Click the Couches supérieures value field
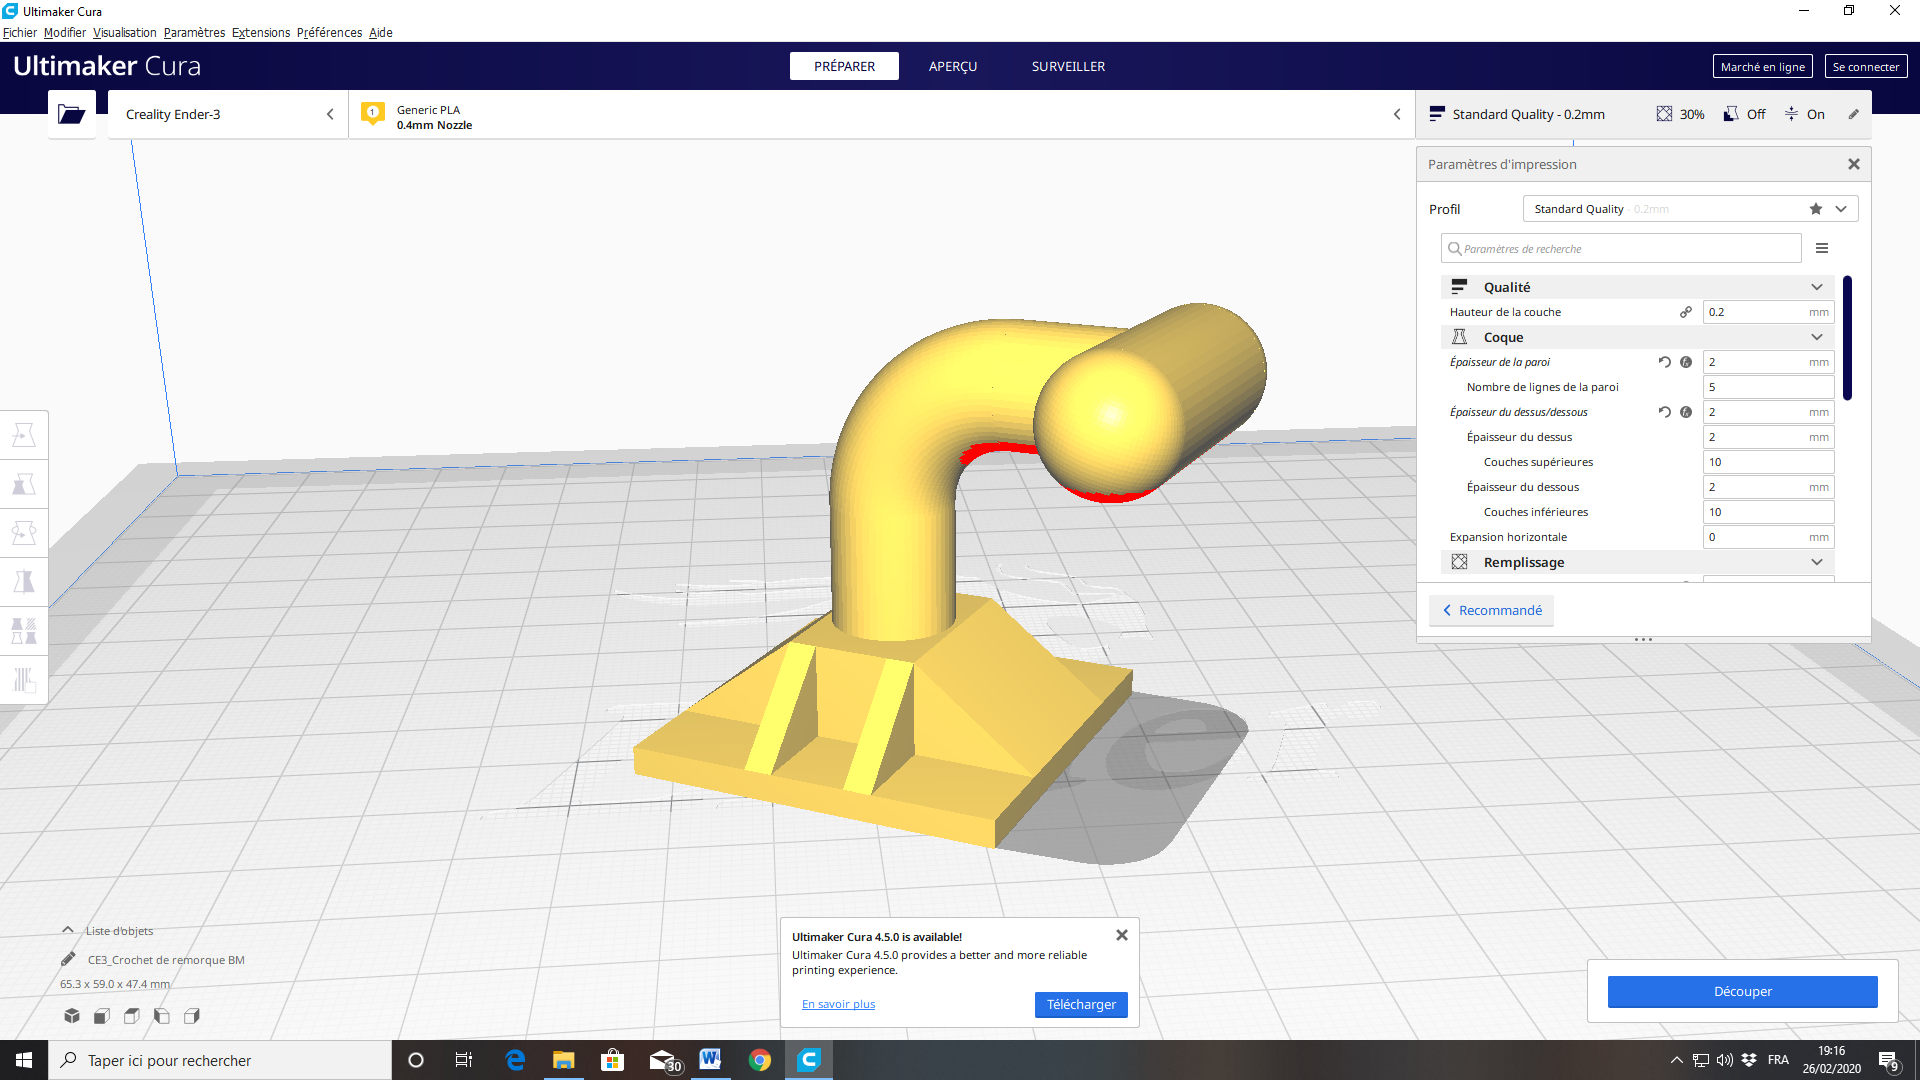The image size is (1920, 1080). tap(1768, 462)
